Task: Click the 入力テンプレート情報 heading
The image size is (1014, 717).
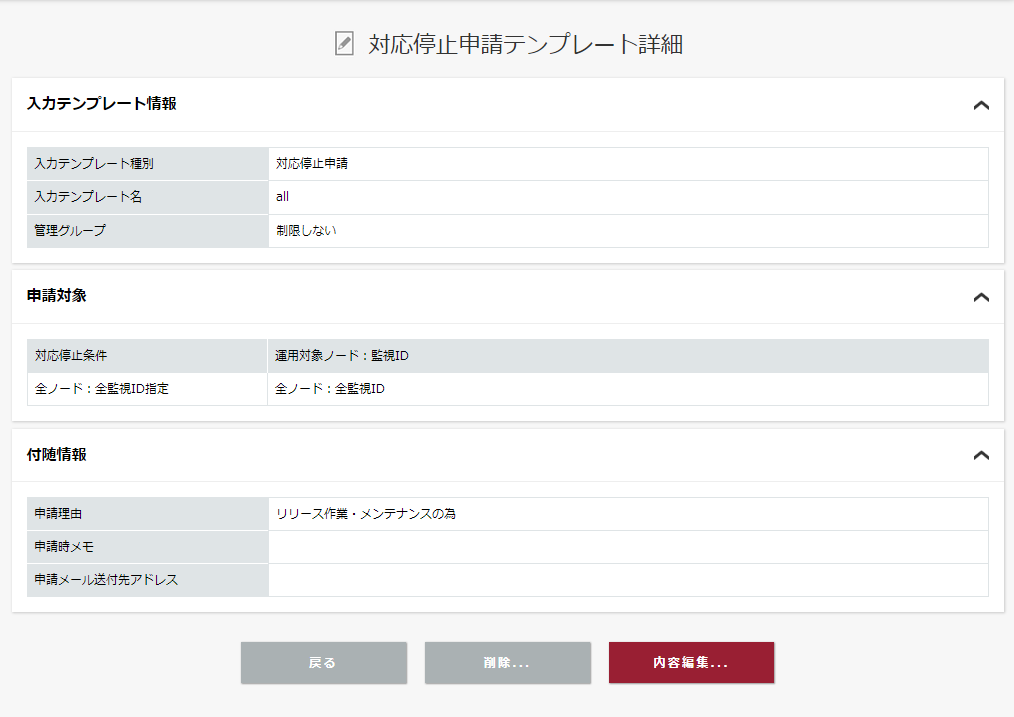Action: pyautogui.click(x=102, y=103)
